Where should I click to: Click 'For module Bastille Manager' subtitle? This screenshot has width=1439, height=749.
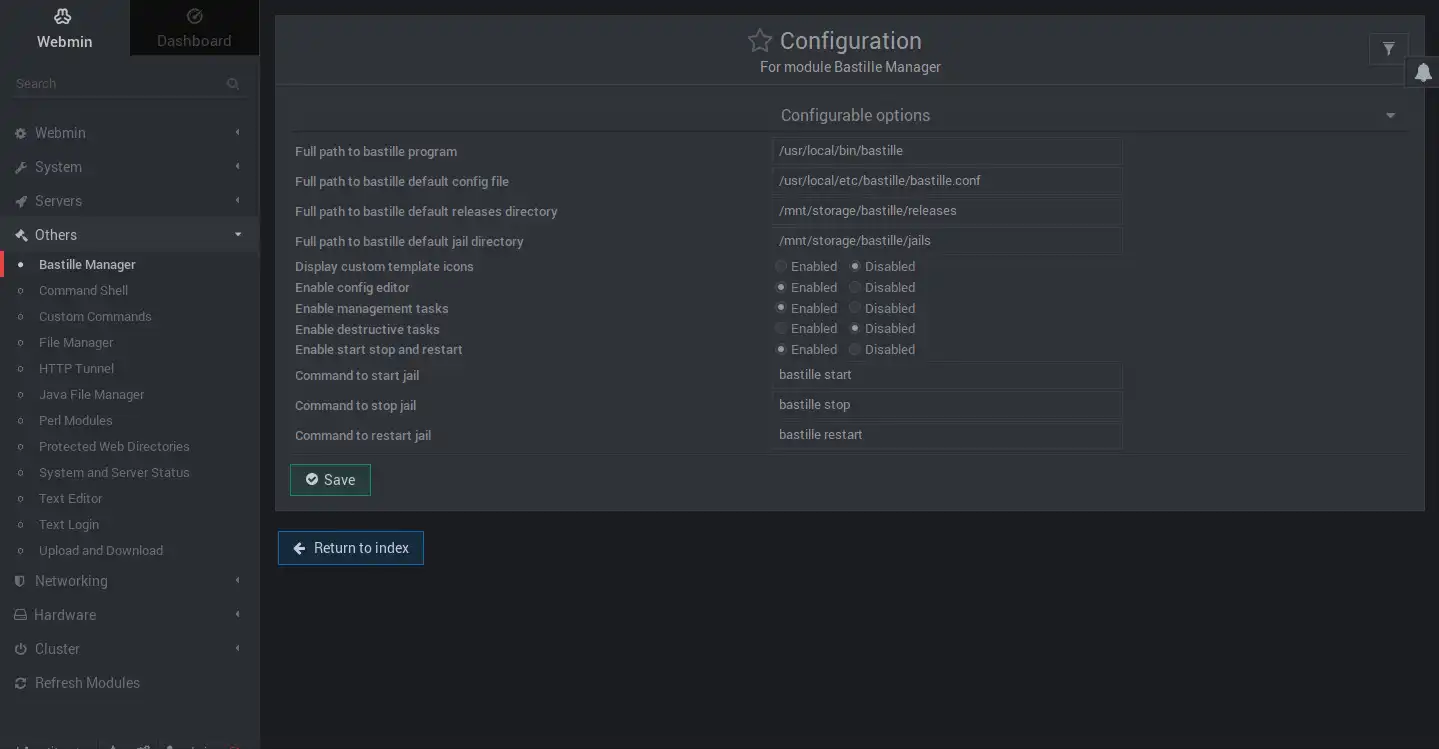pos(850,67)
